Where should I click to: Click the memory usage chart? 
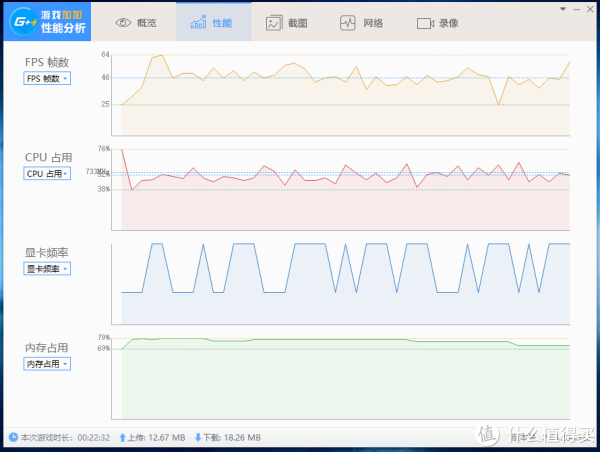pyautogui.click(x=341, y=378)
